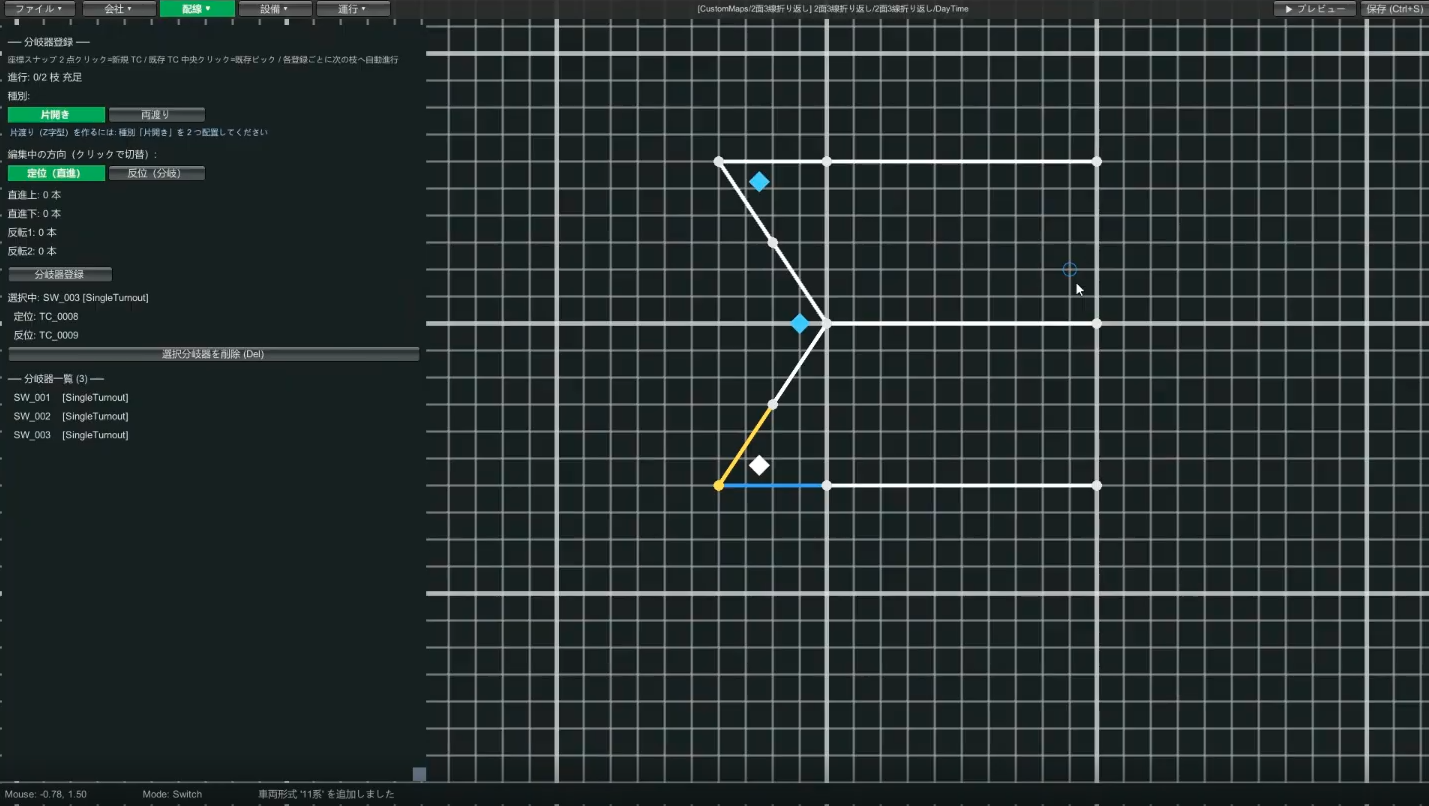
Task: Switch editing direction to 反位 (分岐)
Action: 157,173
